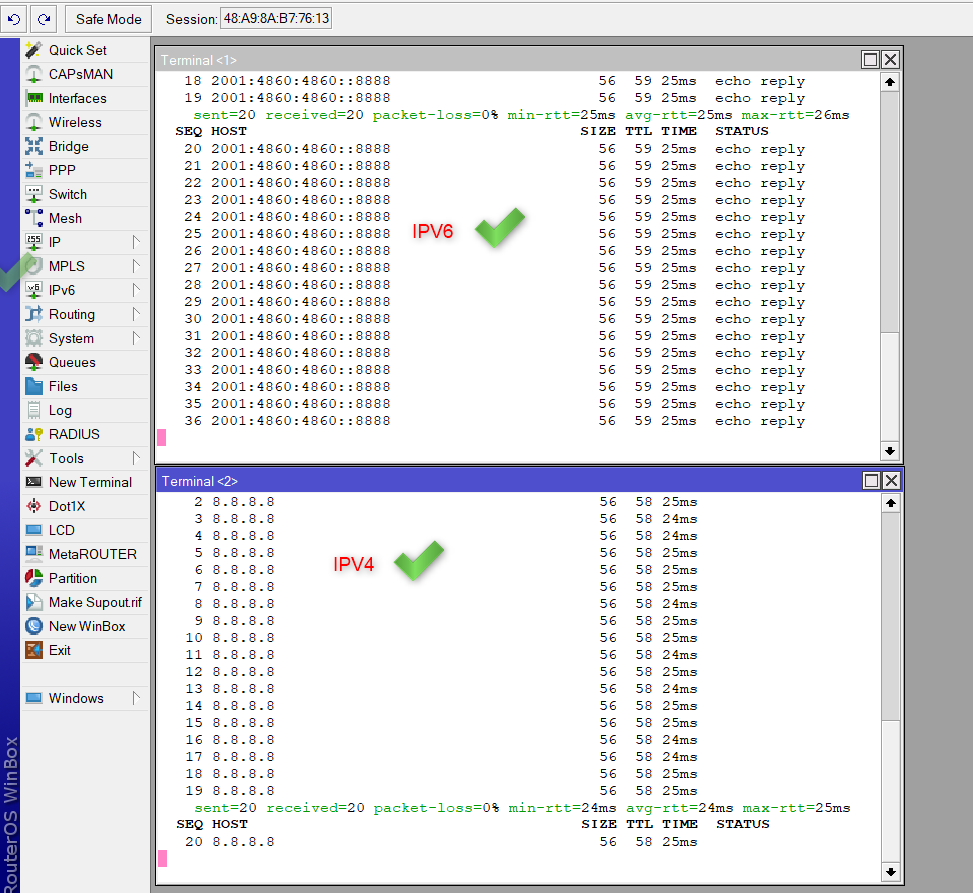973x893 pixels.
Task: Click the Session address field
Action: (277, 19)
